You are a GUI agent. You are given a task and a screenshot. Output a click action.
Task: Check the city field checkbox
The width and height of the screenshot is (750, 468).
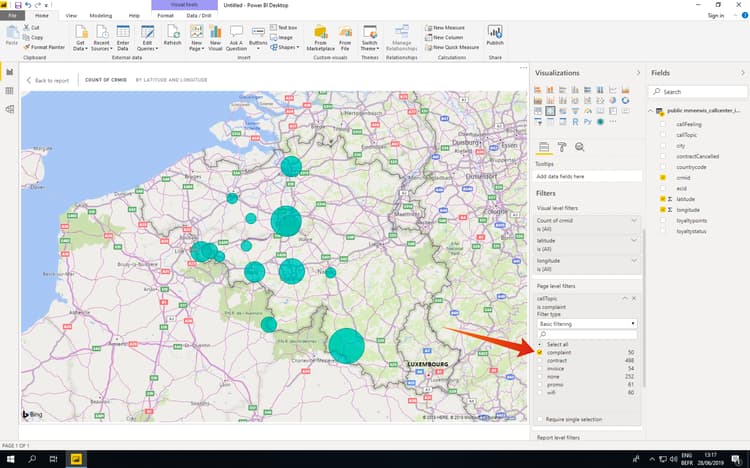662,145
